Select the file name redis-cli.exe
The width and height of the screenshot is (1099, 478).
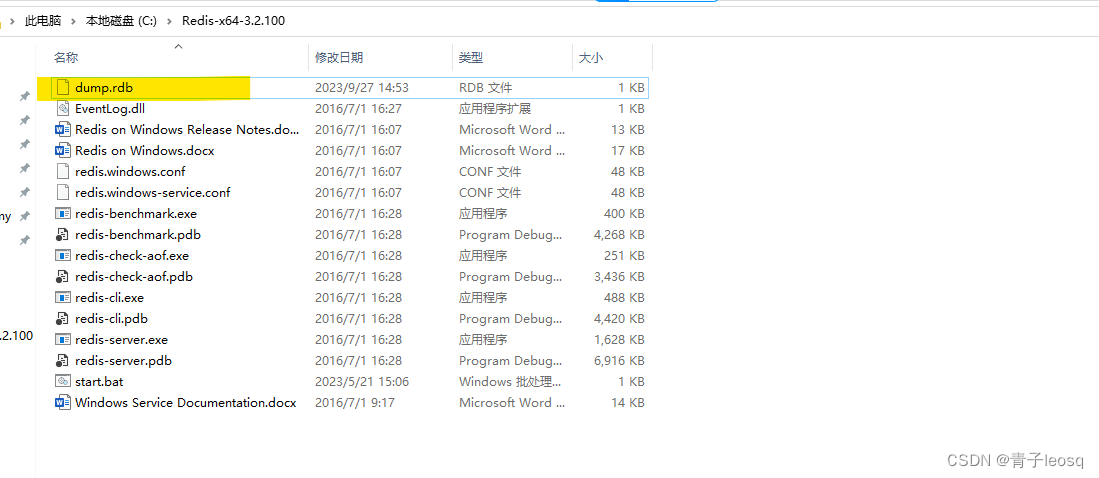(109, 298)
